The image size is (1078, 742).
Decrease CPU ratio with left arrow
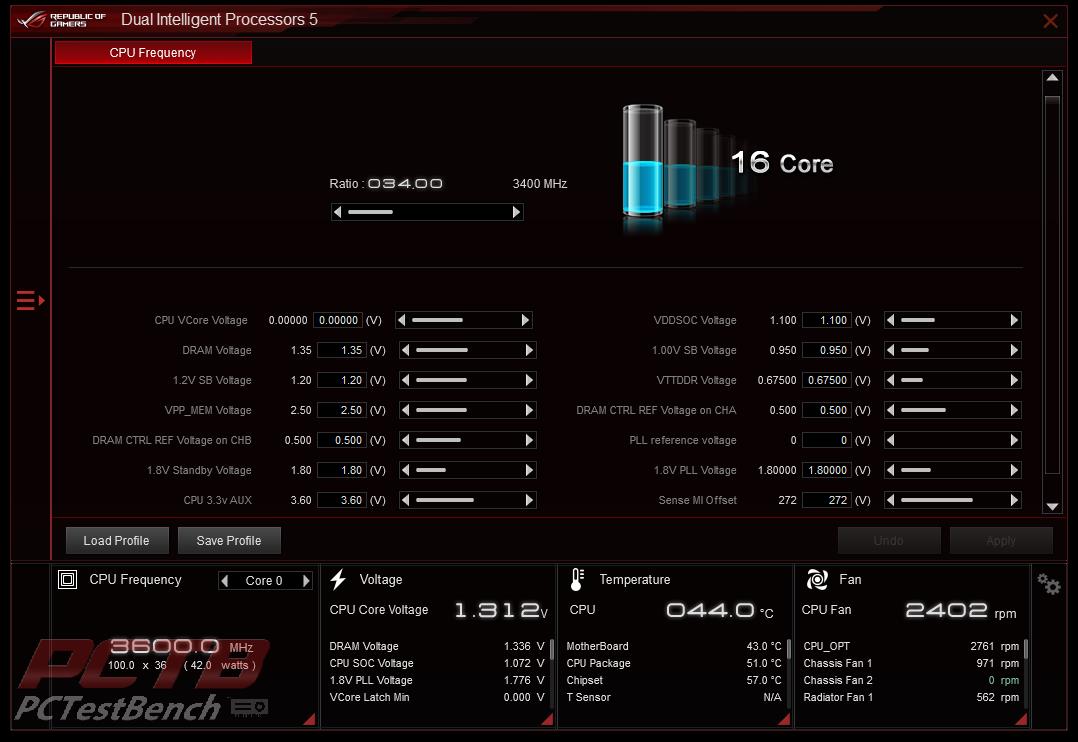point(337,212)
